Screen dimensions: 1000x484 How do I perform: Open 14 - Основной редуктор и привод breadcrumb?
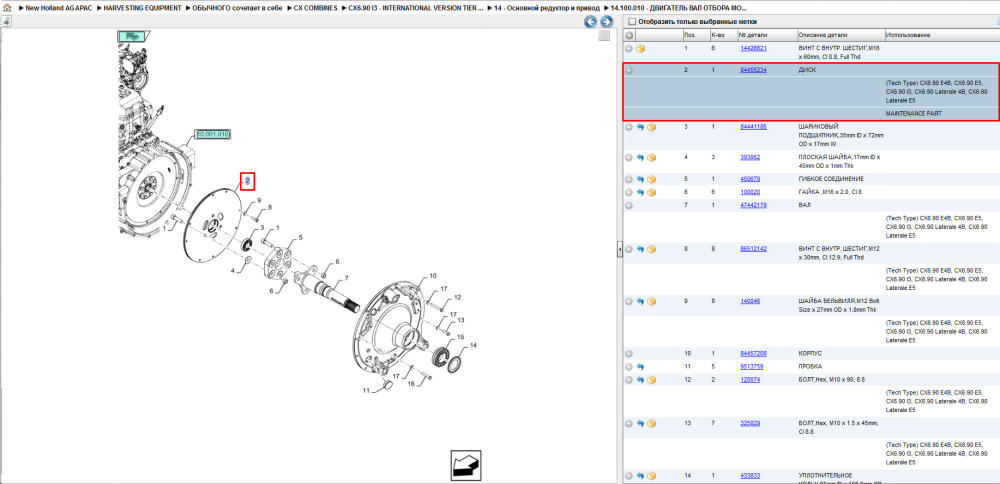click(x=547, y=7)
